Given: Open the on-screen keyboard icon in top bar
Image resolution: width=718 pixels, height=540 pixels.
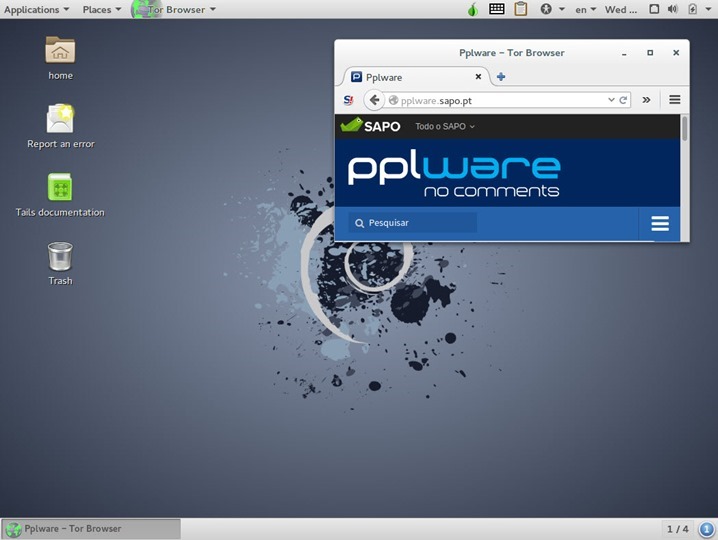Looking at the screenshot, I should (497, 9).
